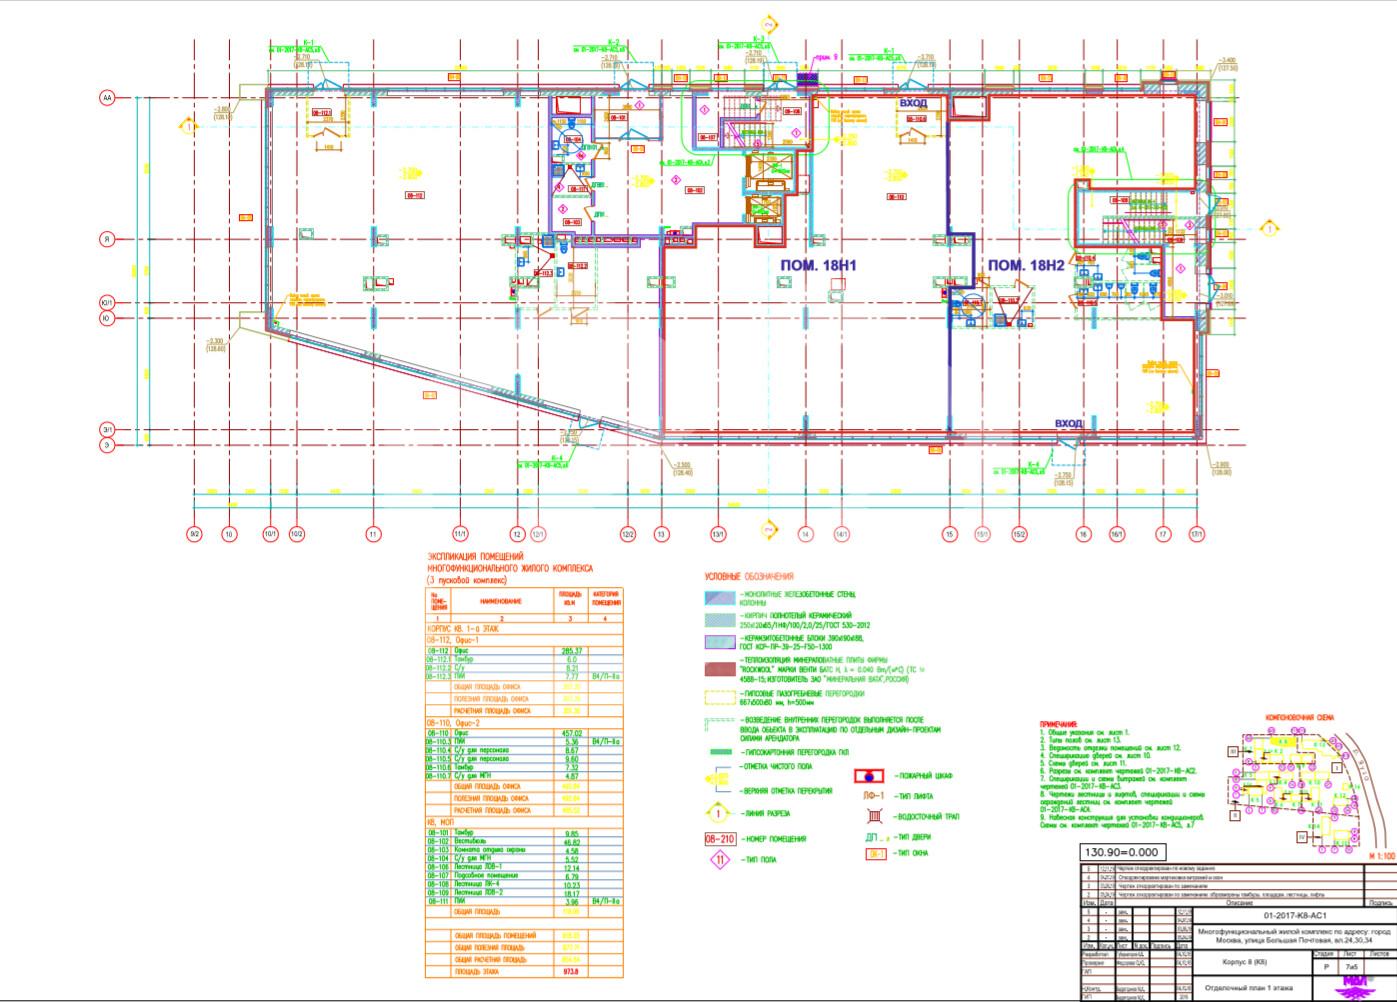This screenshot has height=1002, width=1397.
Task: Select the ПОМ. 18Н2 room label
Action: click(x=1026, y=265)
